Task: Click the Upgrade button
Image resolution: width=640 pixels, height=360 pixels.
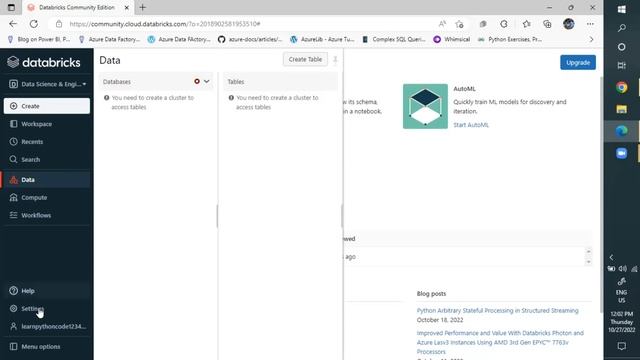Action: click(578, 62)
